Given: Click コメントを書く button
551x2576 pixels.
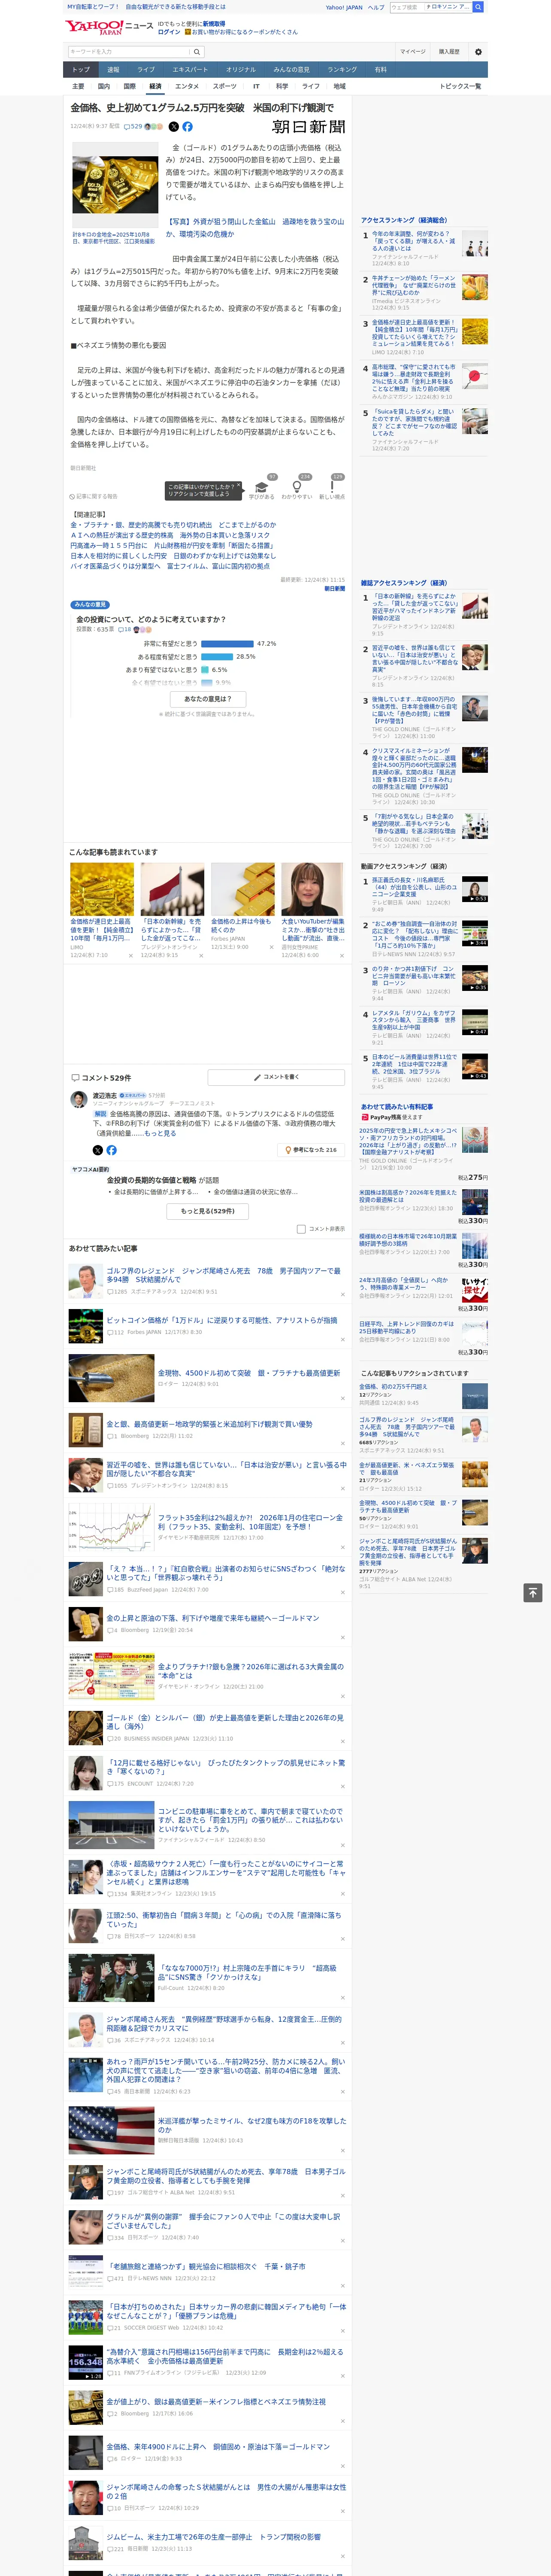Looking at the screenshot, I should (276, 1077).
